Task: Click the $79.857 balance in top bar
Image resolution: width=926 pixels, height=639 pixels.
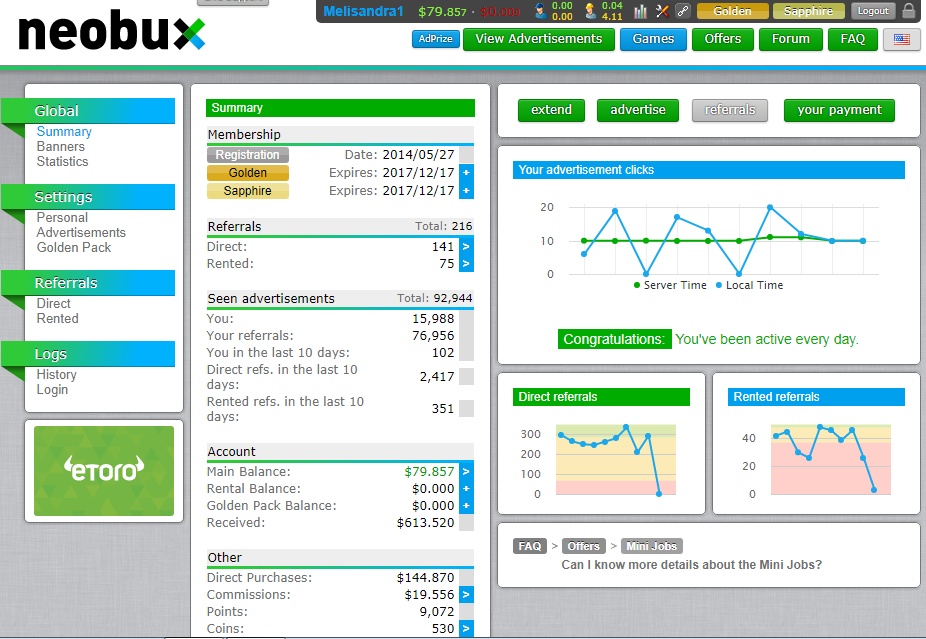Action: 442,11
